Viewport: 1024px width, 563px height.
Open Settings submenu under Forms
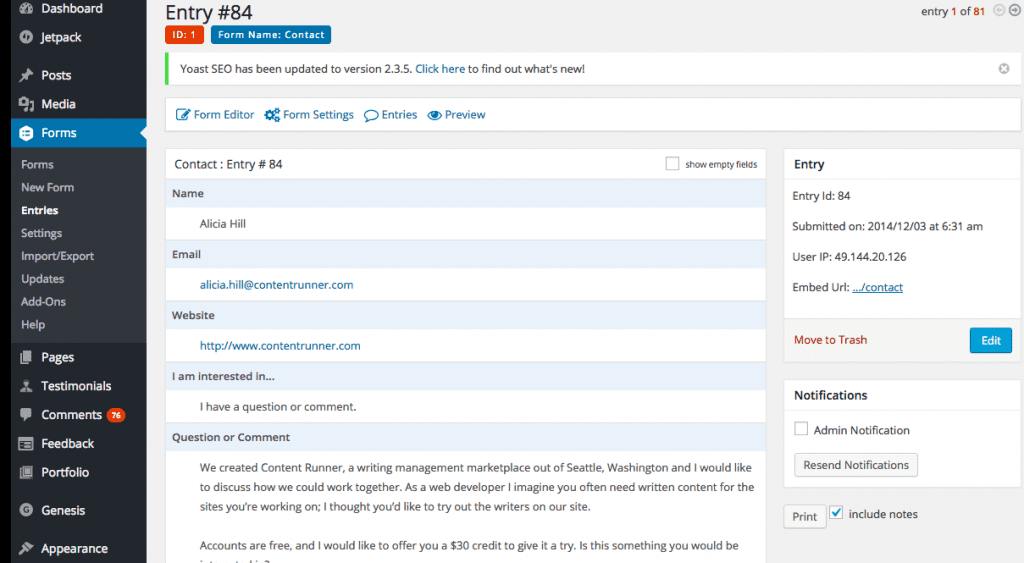pyautogui.click(x=42, y=233)
